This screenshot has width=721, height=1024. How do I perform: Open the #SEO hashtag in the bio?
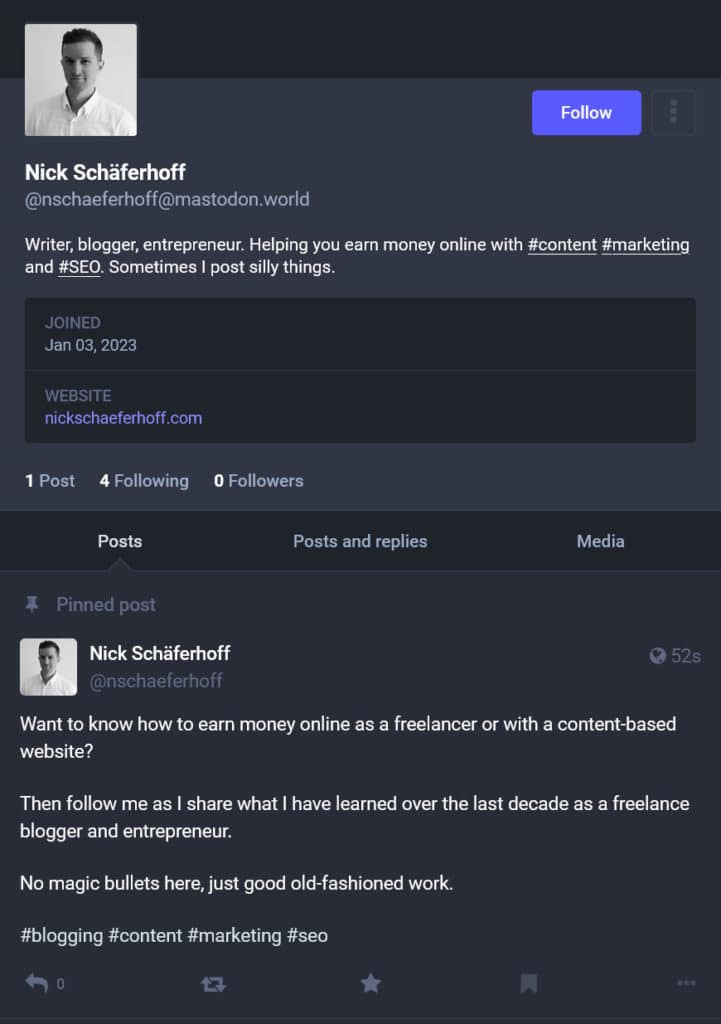79,267
